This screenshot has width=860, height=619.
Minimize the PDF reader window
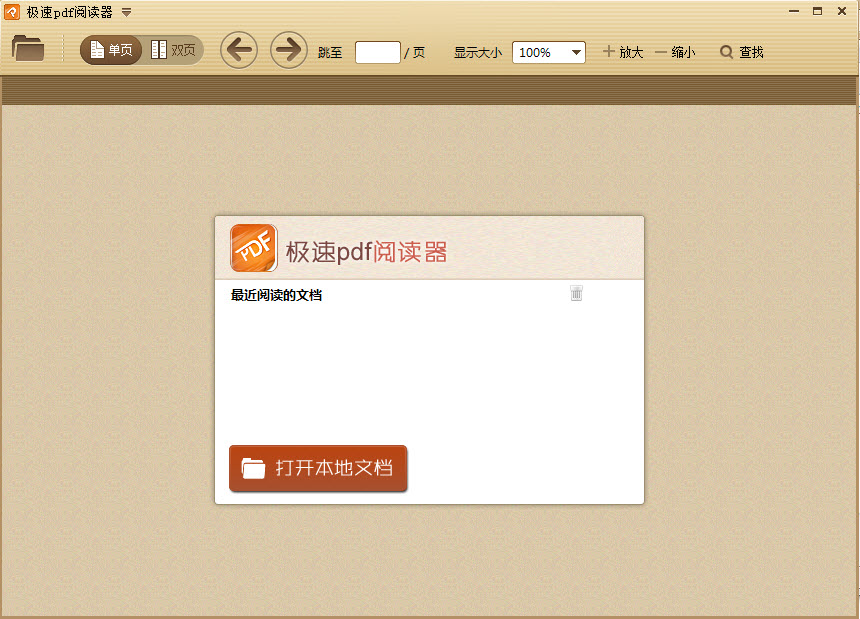pos(794,11)
